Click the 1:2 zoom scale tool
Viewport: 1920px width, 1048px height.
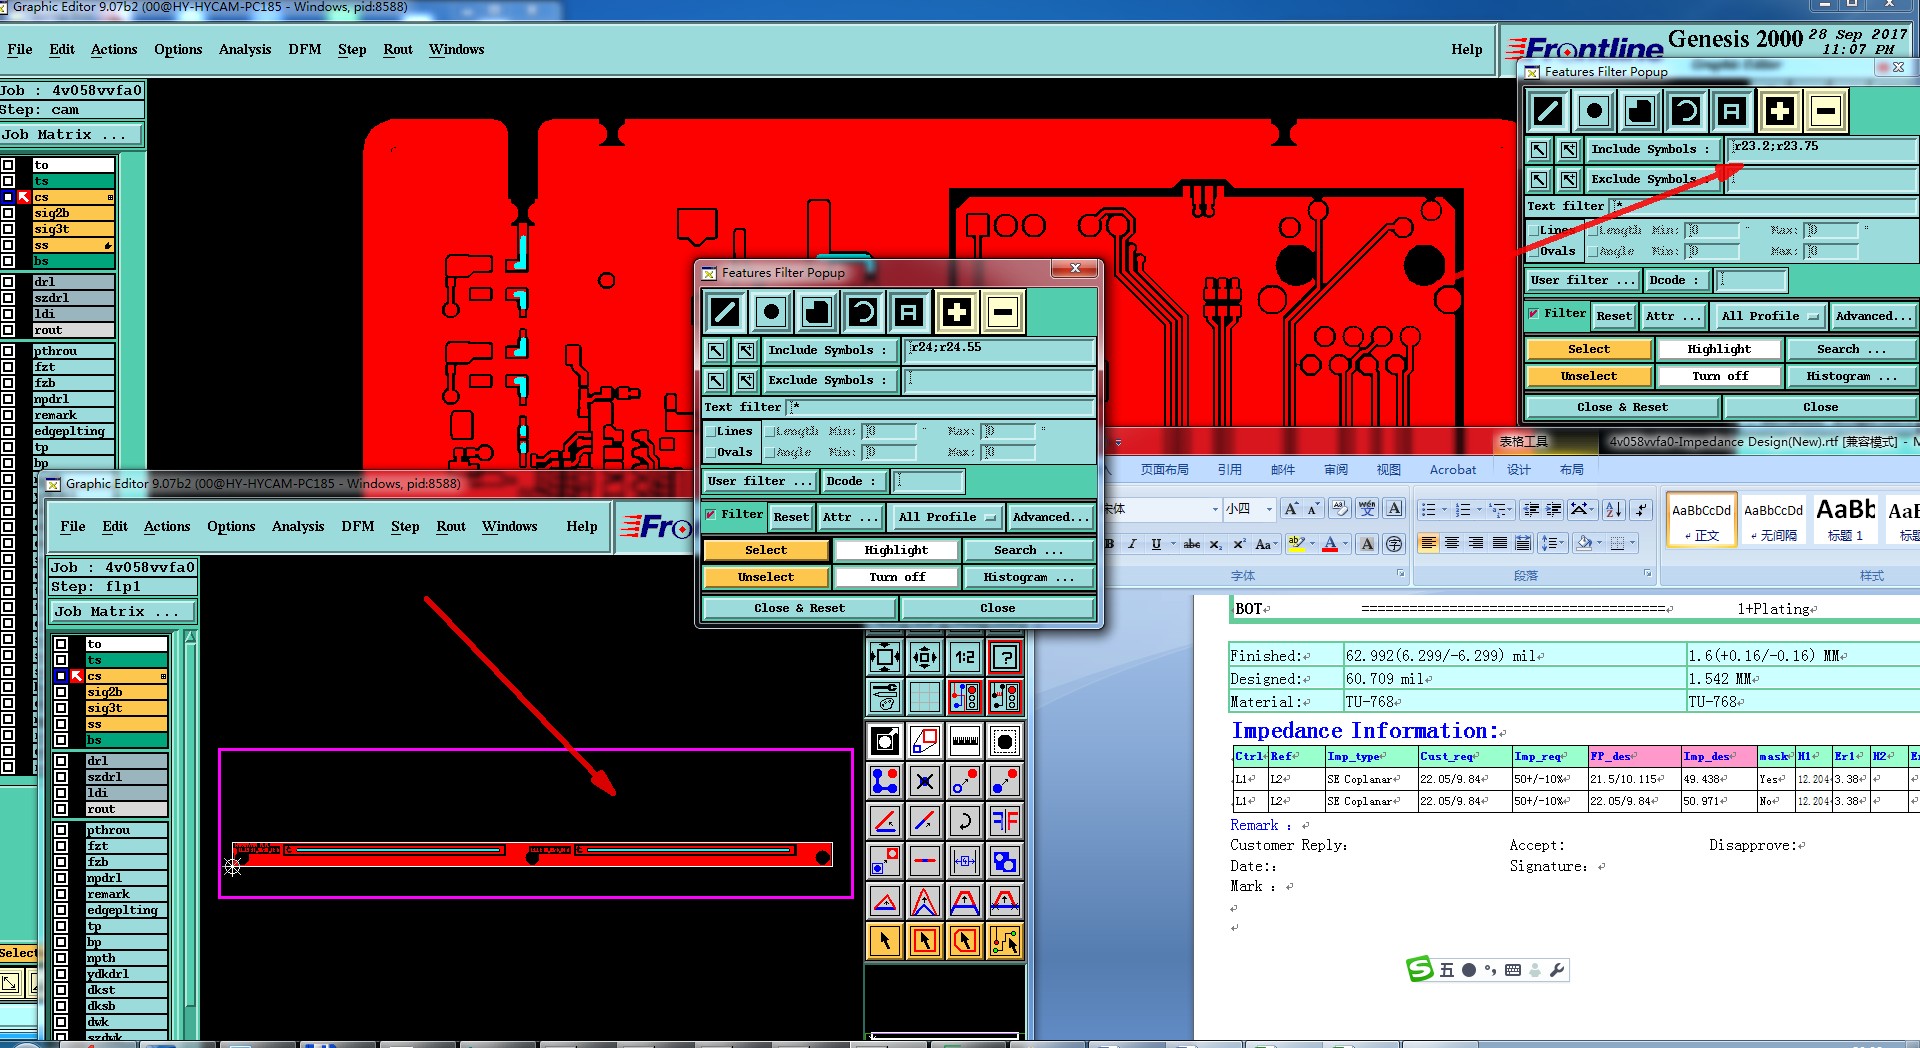pyautogui.click(x=964, y=657)
